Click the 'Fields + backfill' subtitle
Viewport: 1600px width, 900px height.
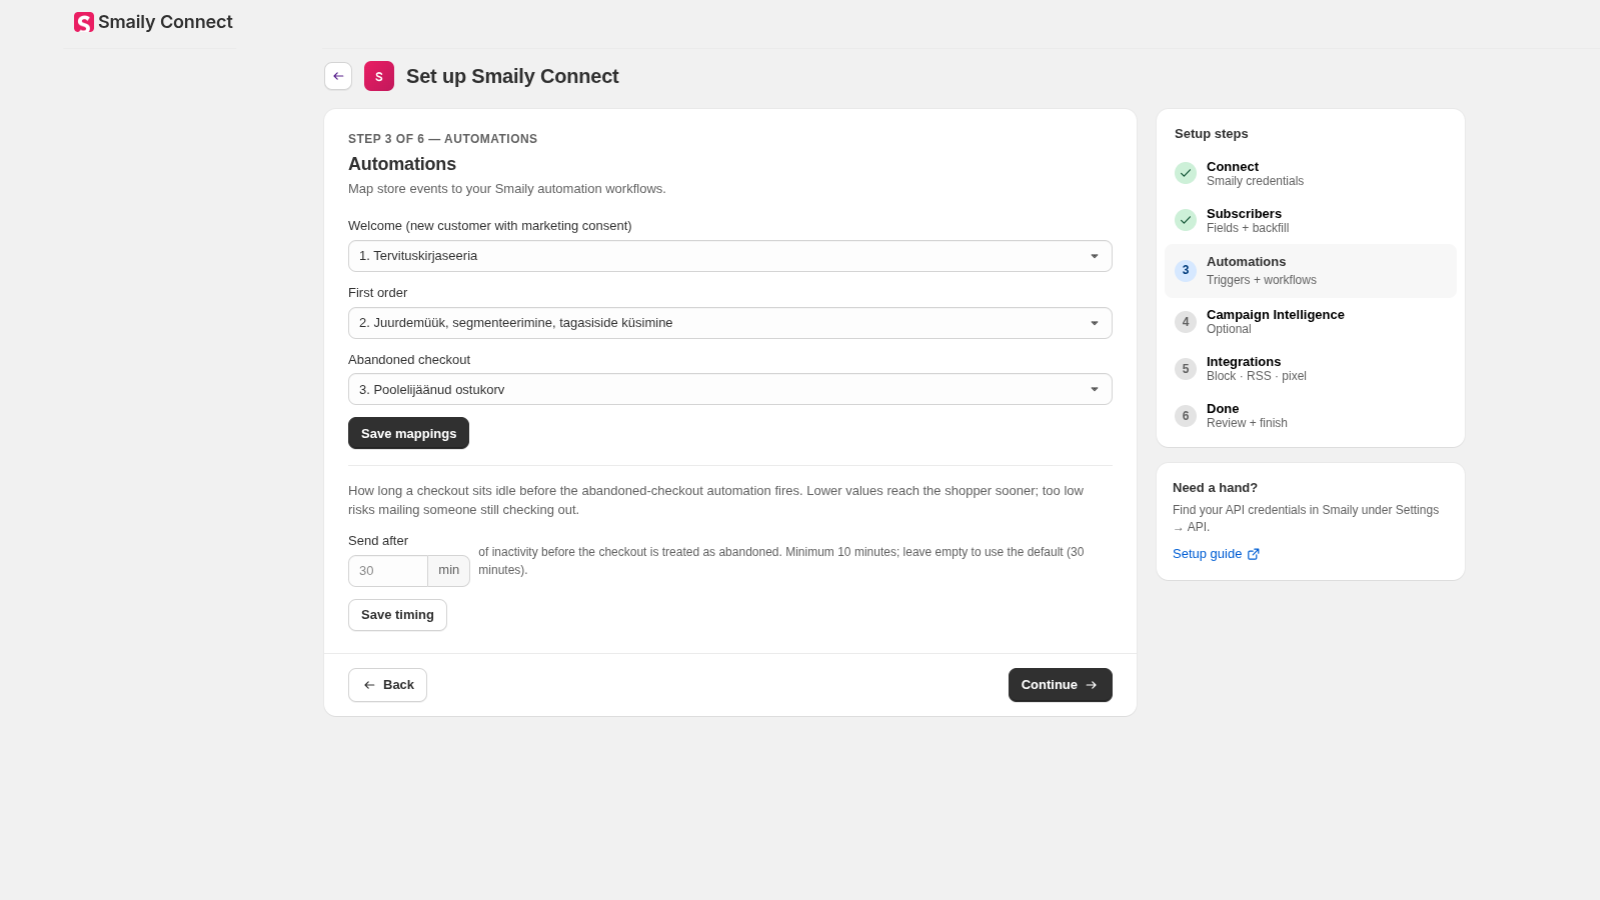(1247, 228)
